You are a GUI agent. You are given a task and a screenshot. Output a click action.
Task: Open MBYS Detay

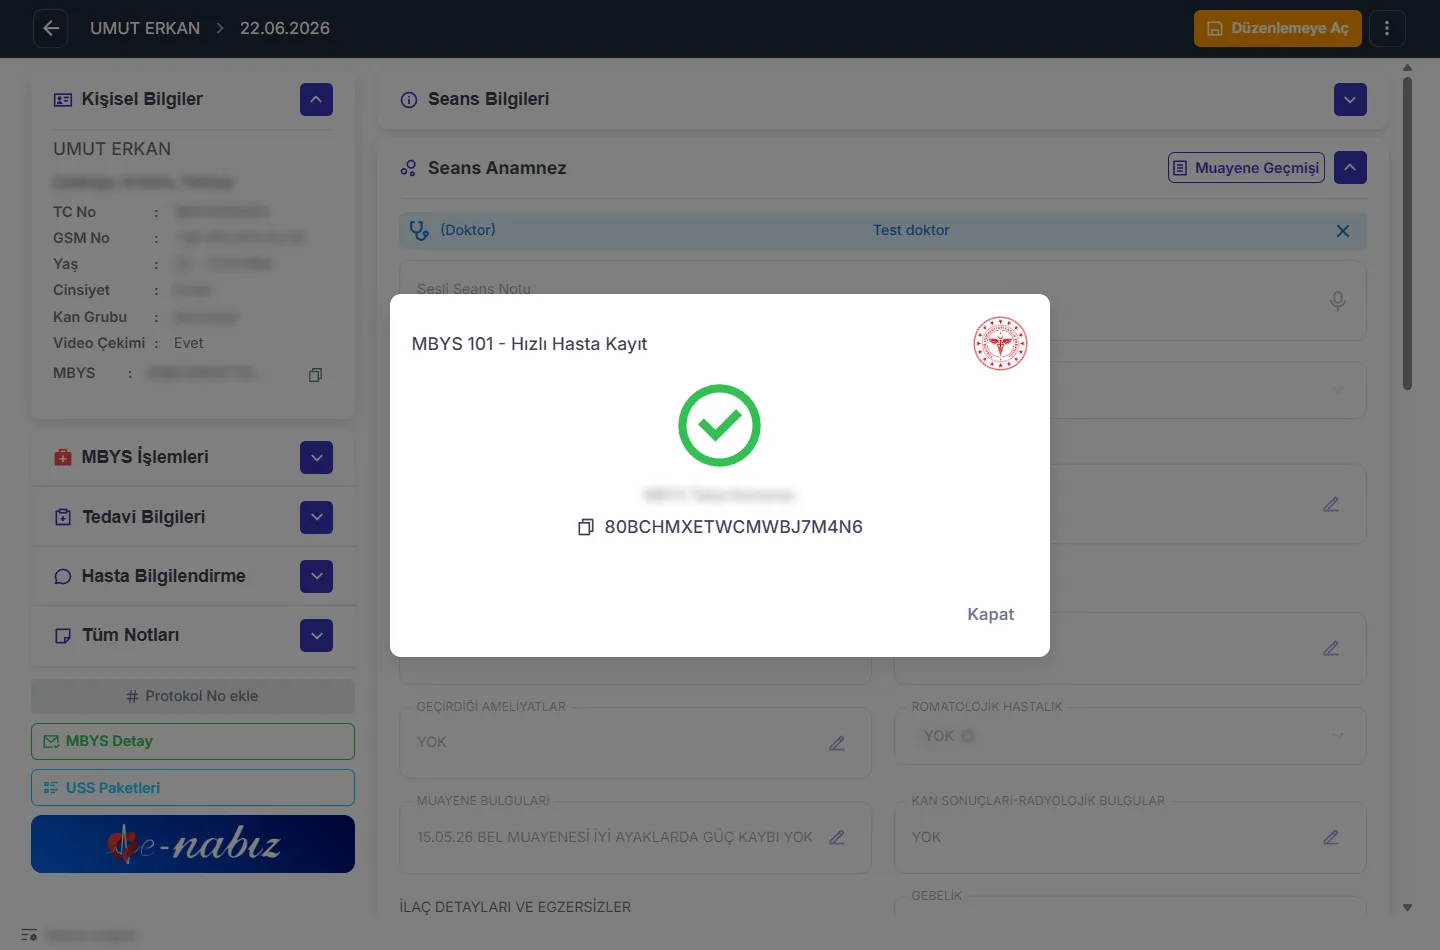(193, 741)
